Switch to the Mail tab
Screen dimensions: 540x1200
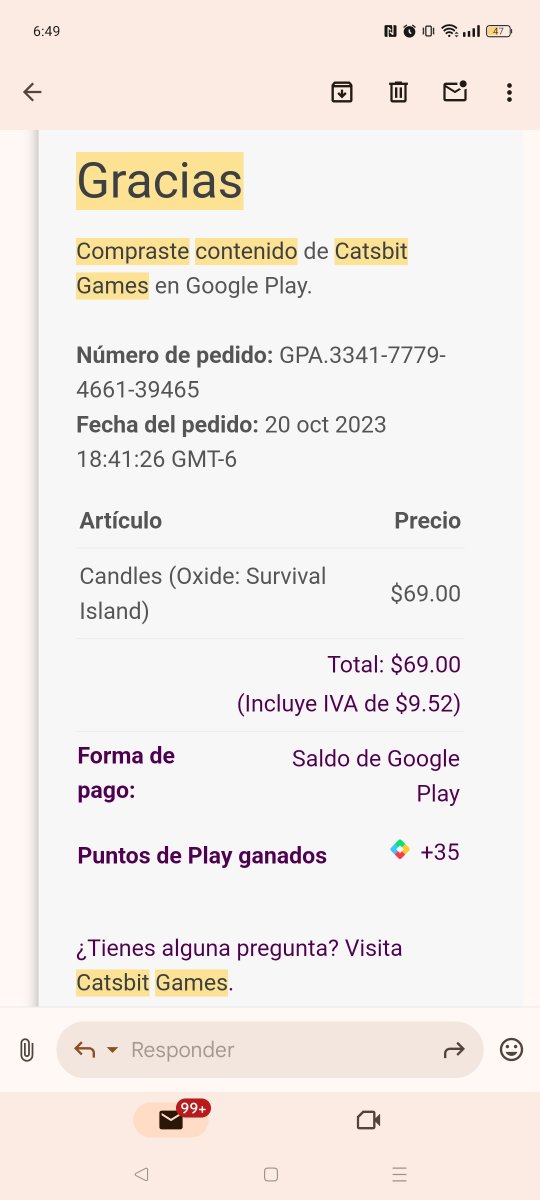click(171, 1120)
